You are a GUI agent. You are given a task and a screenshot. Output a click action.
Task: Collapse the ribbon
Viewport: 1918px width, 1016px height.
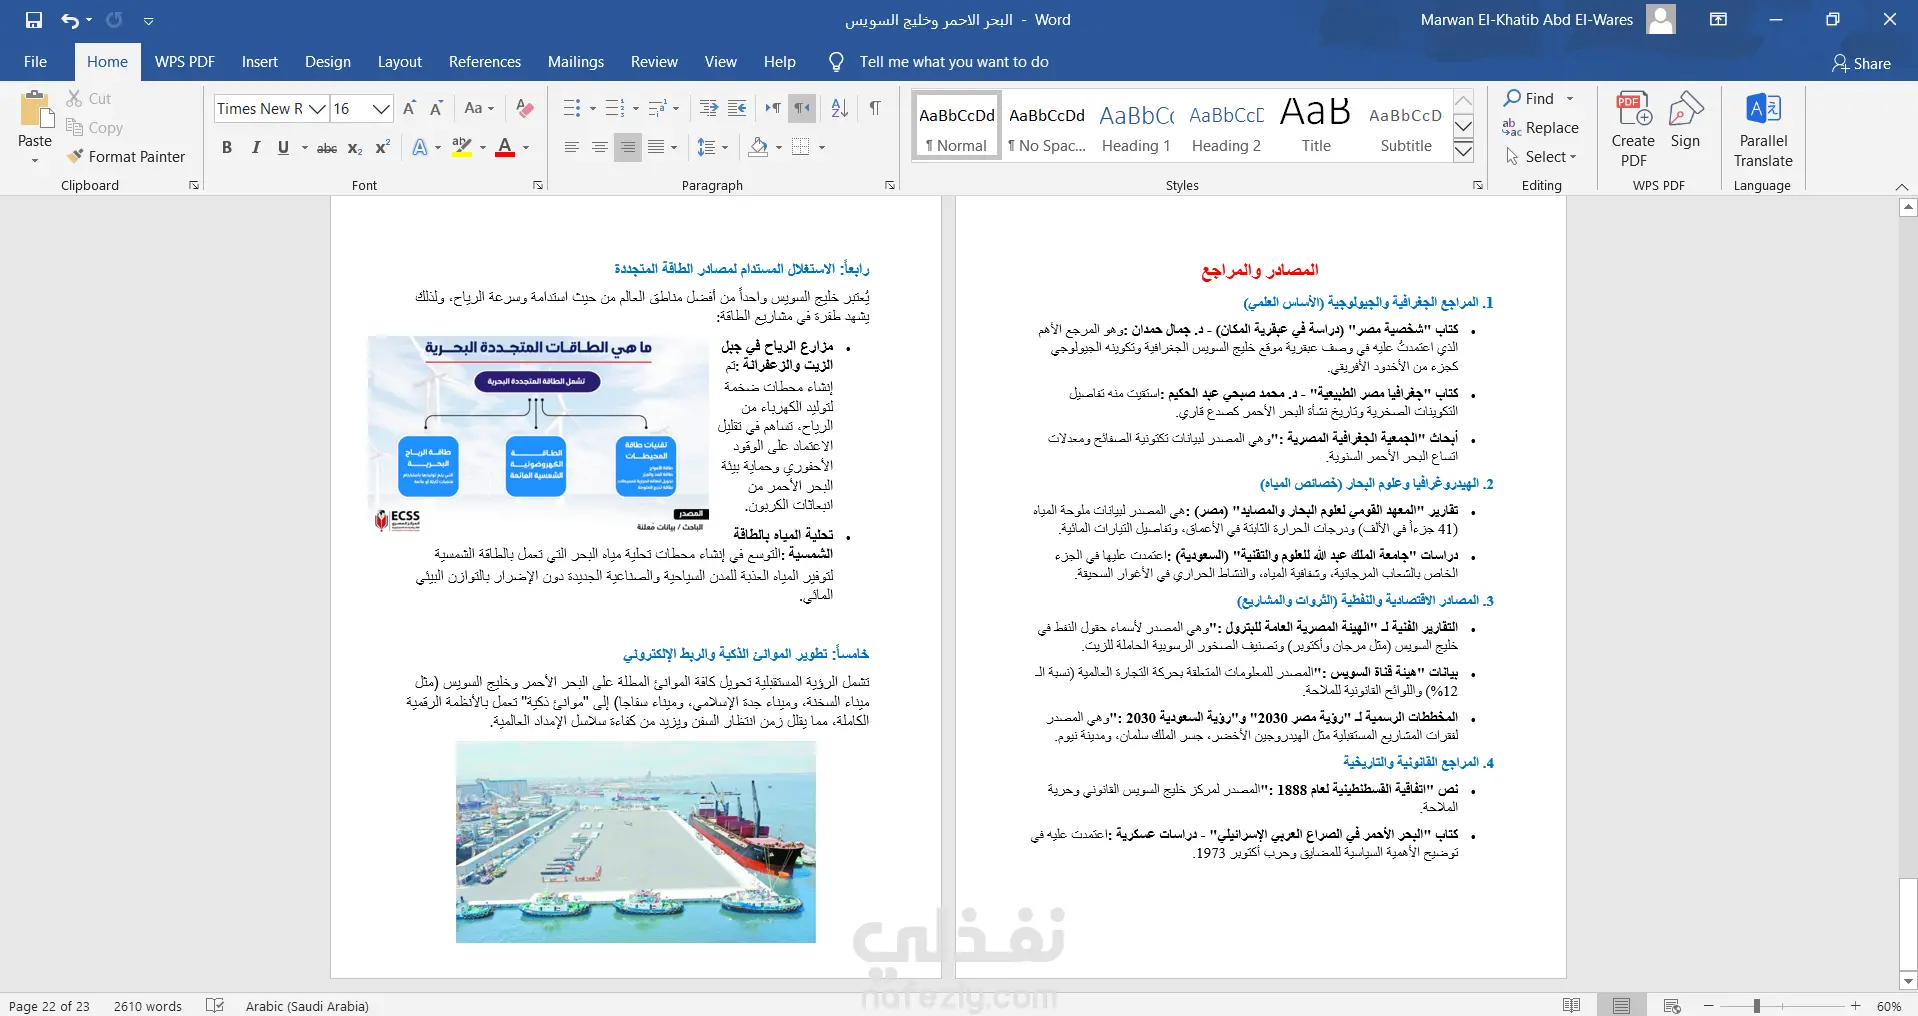pyautogui.click(x=1902, y=186)
